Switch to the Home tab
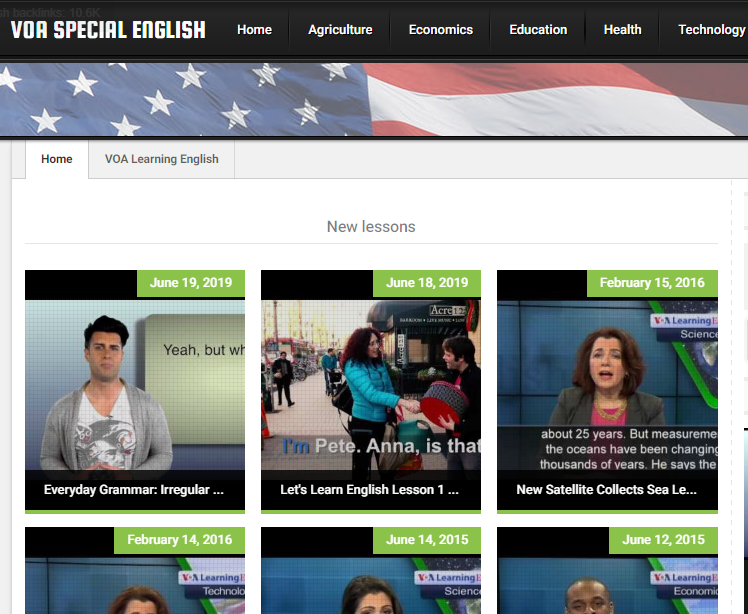748x614 pixels. (57, 159)
